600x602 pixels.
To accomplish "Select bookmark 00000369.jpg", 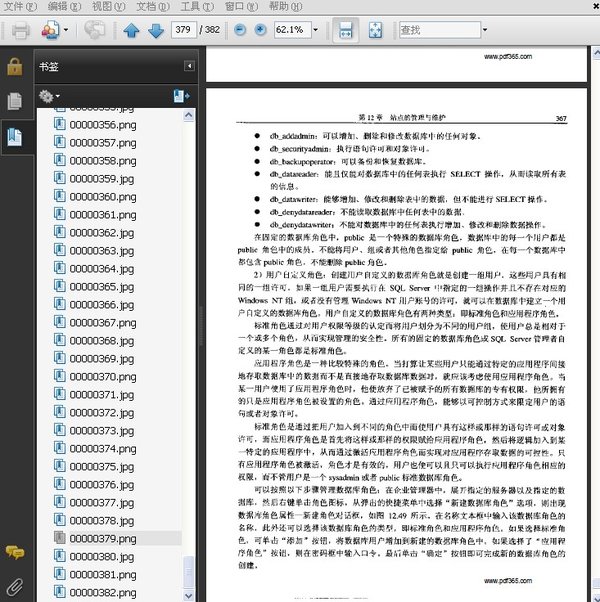I will pos(102,359).
